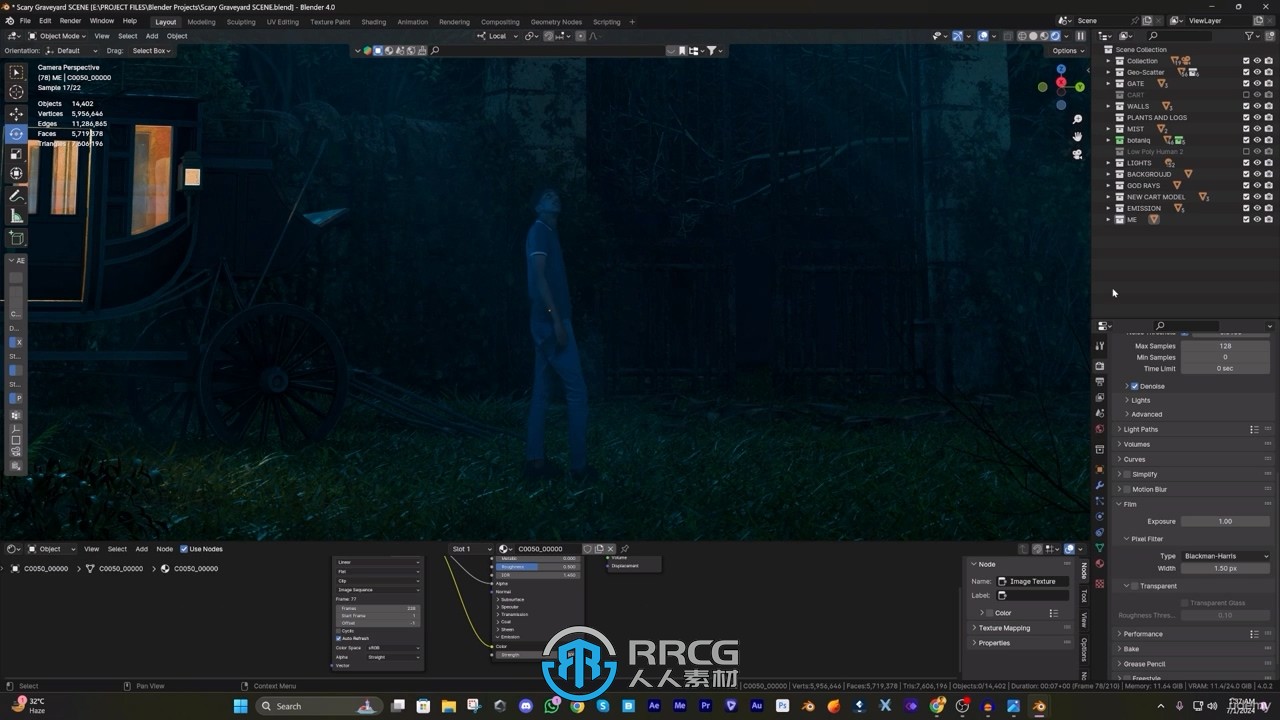Click the Windows Start button
The width and height of the screenshot is (1280, 720).
point(240,706)
